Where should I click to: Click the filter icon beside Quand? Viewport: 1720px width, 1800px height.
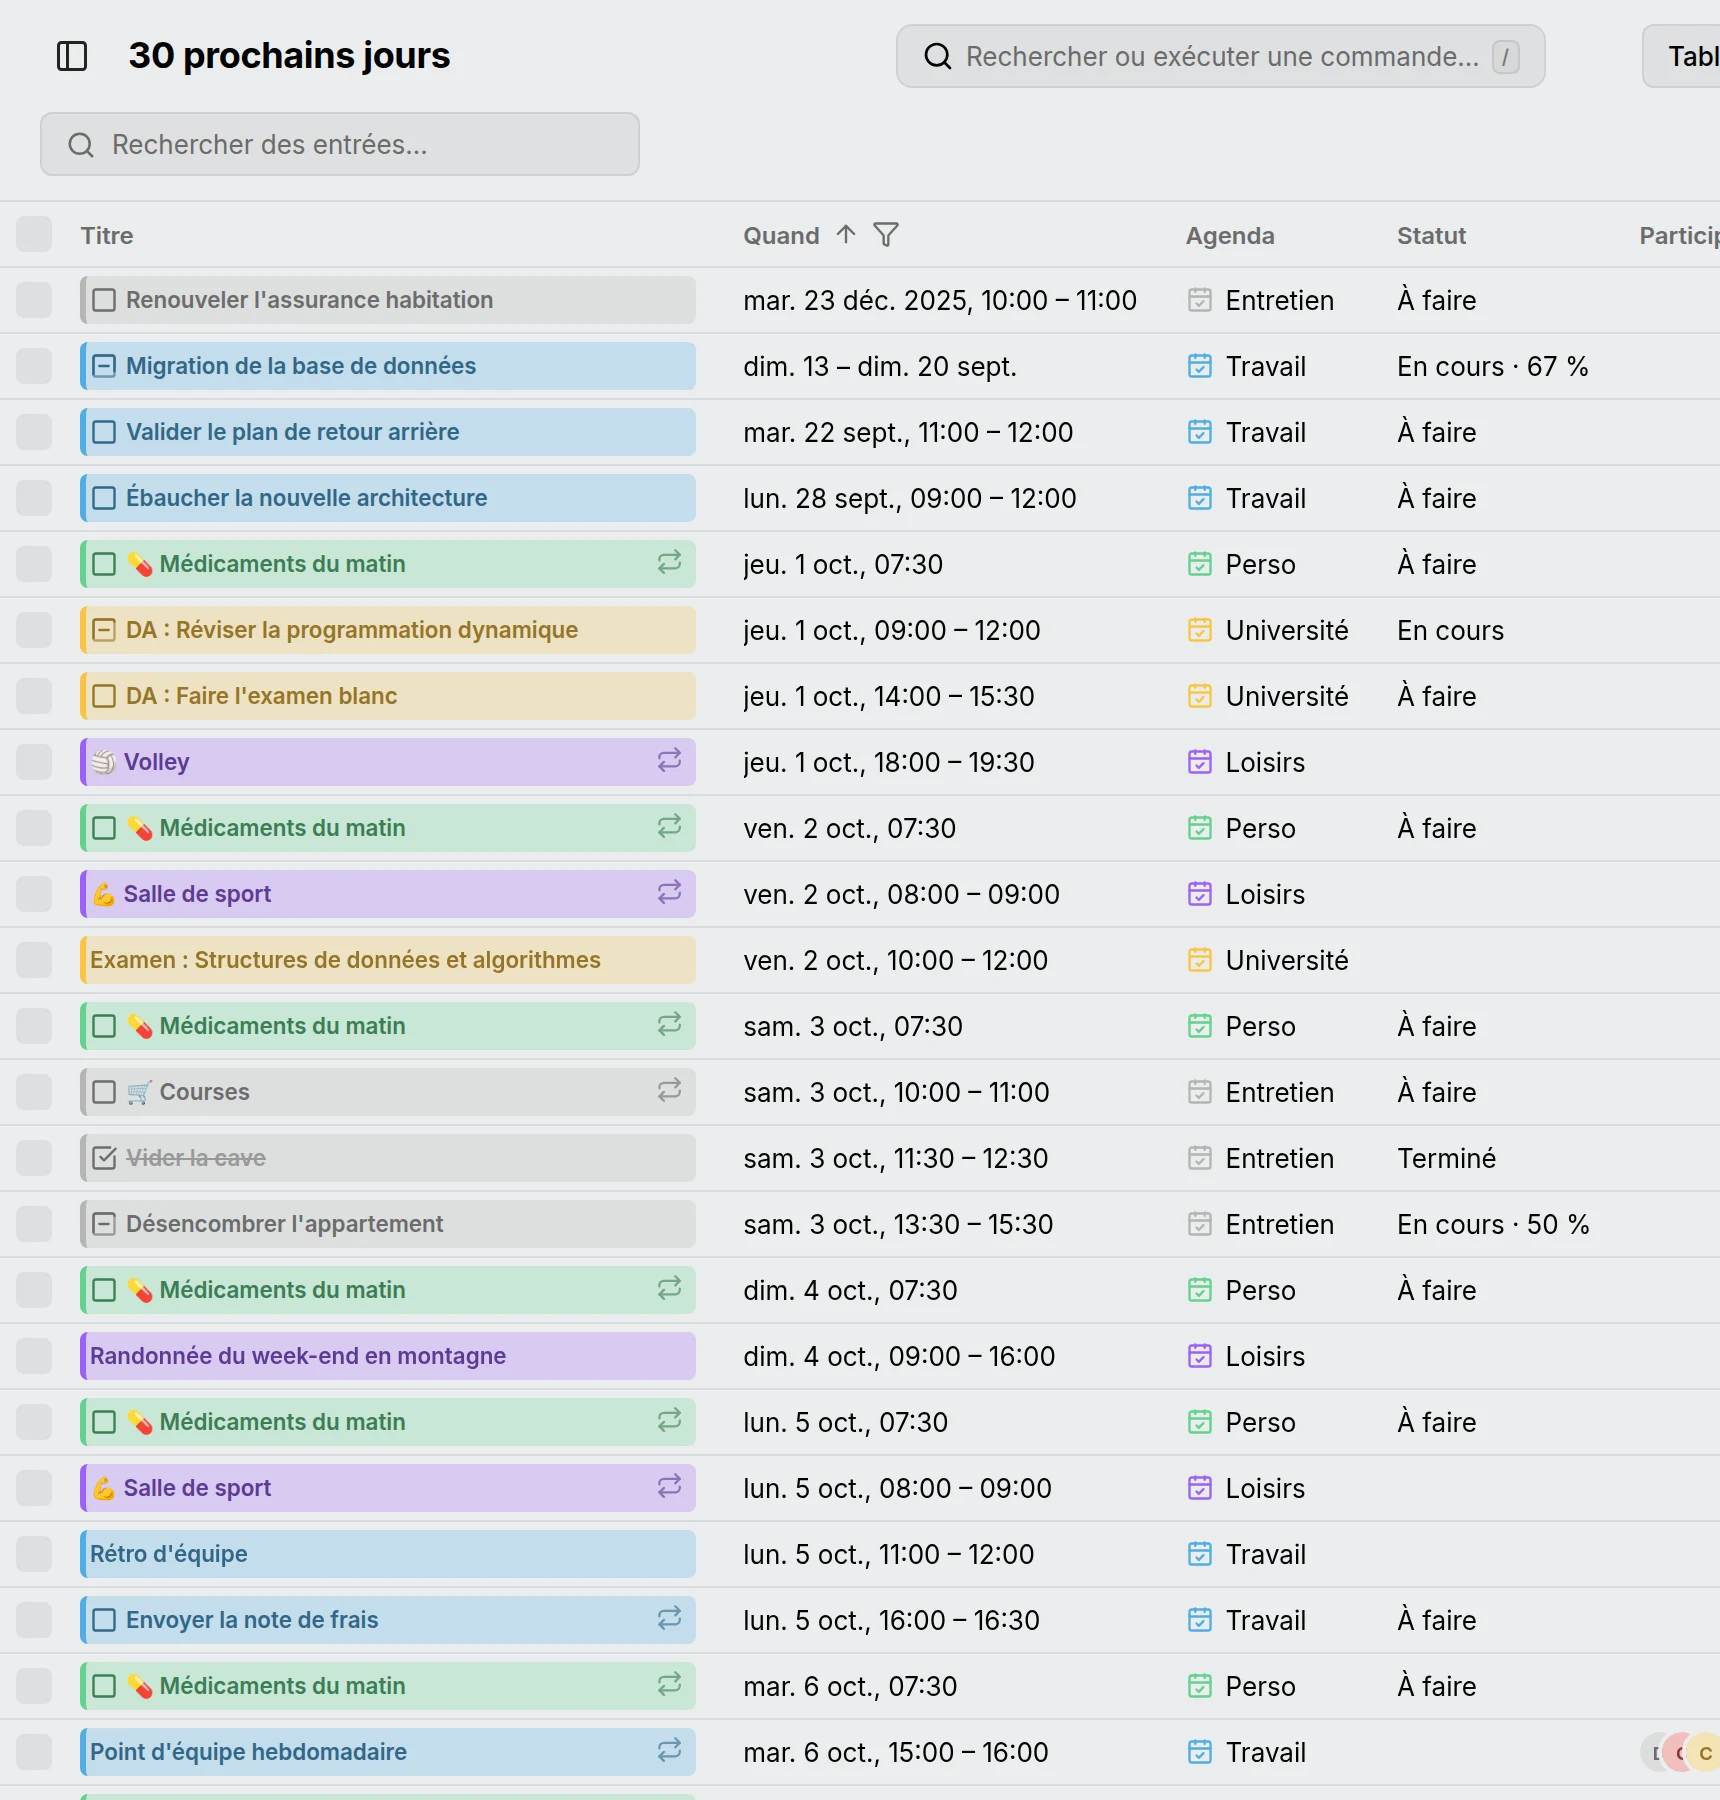[x=886, y=235]
